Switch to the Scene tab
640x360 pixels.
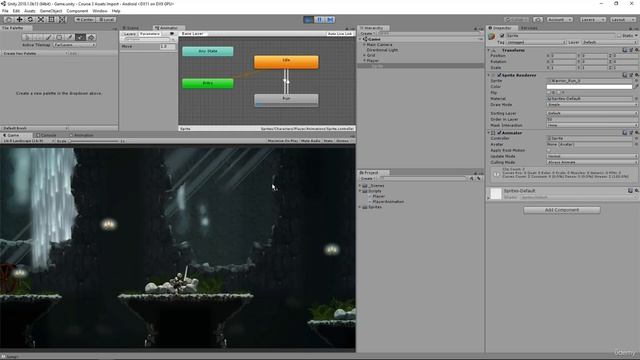[x=131, y=28]
